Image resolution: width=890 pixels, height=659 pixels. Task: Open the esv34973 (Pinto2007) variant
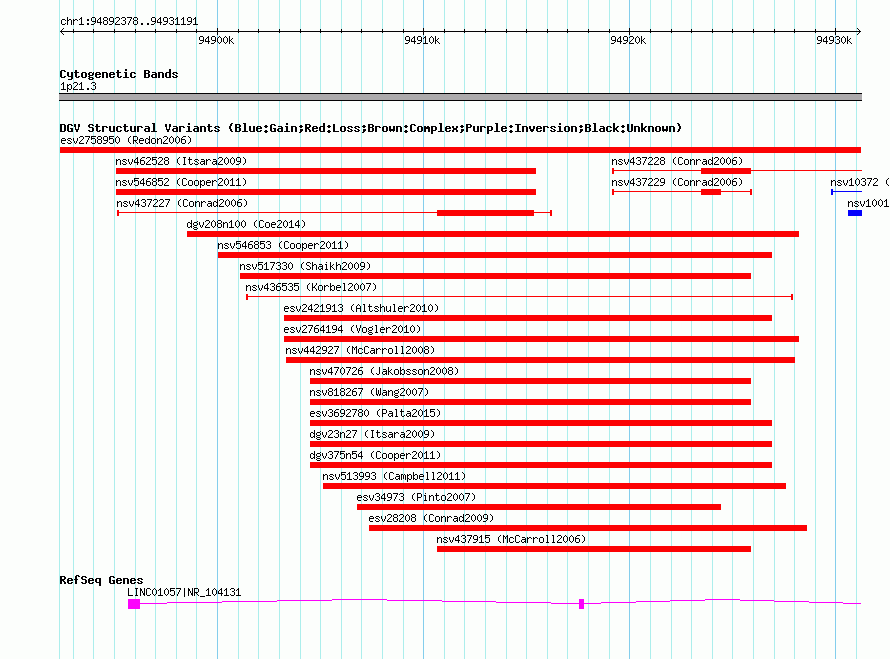[x=539, y=507]
